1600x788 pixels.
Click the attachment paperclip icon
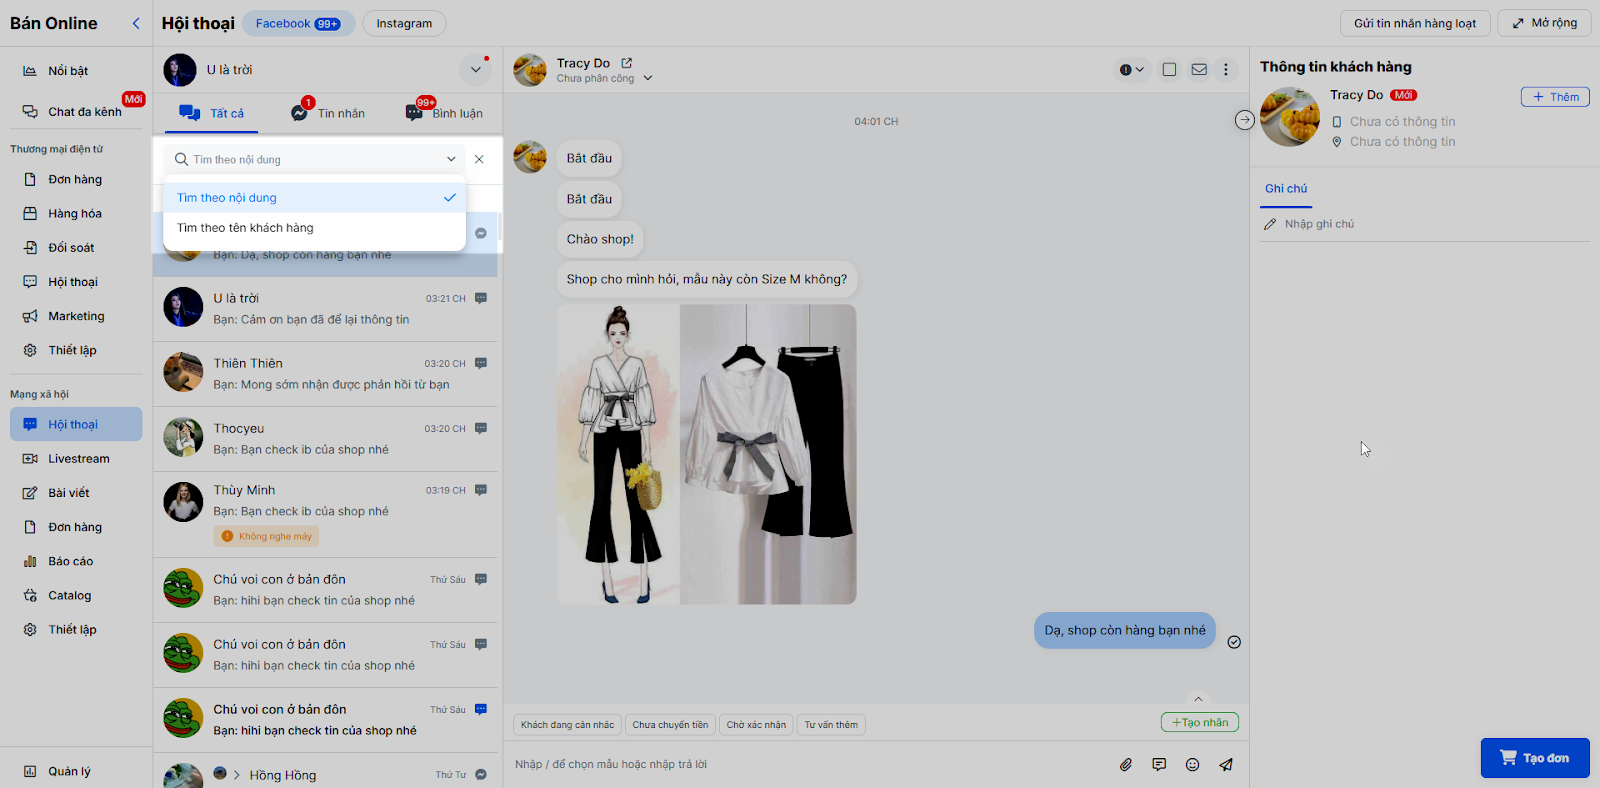coord(1126,765)
